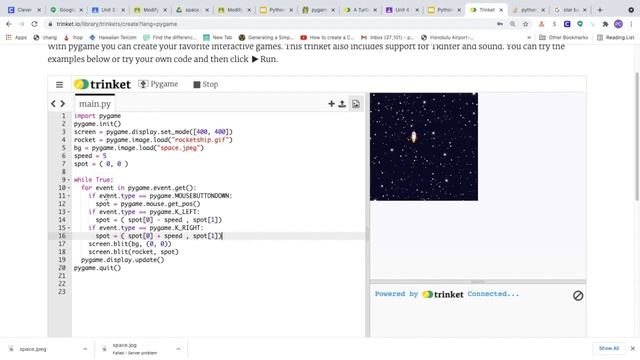Close the Clever tab

tap(39, 10)
